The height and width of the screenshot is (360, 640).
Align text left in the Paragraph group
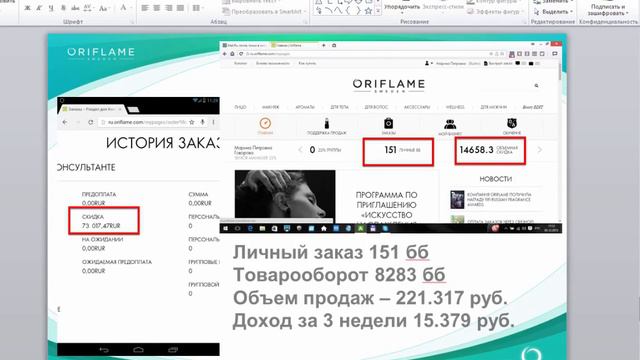144,8
